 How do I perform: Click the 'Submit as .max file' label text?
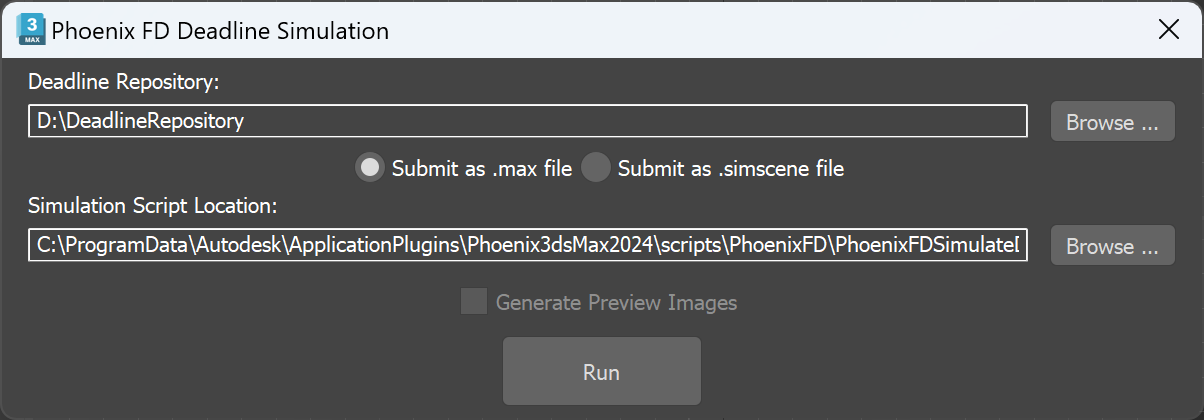482,168
